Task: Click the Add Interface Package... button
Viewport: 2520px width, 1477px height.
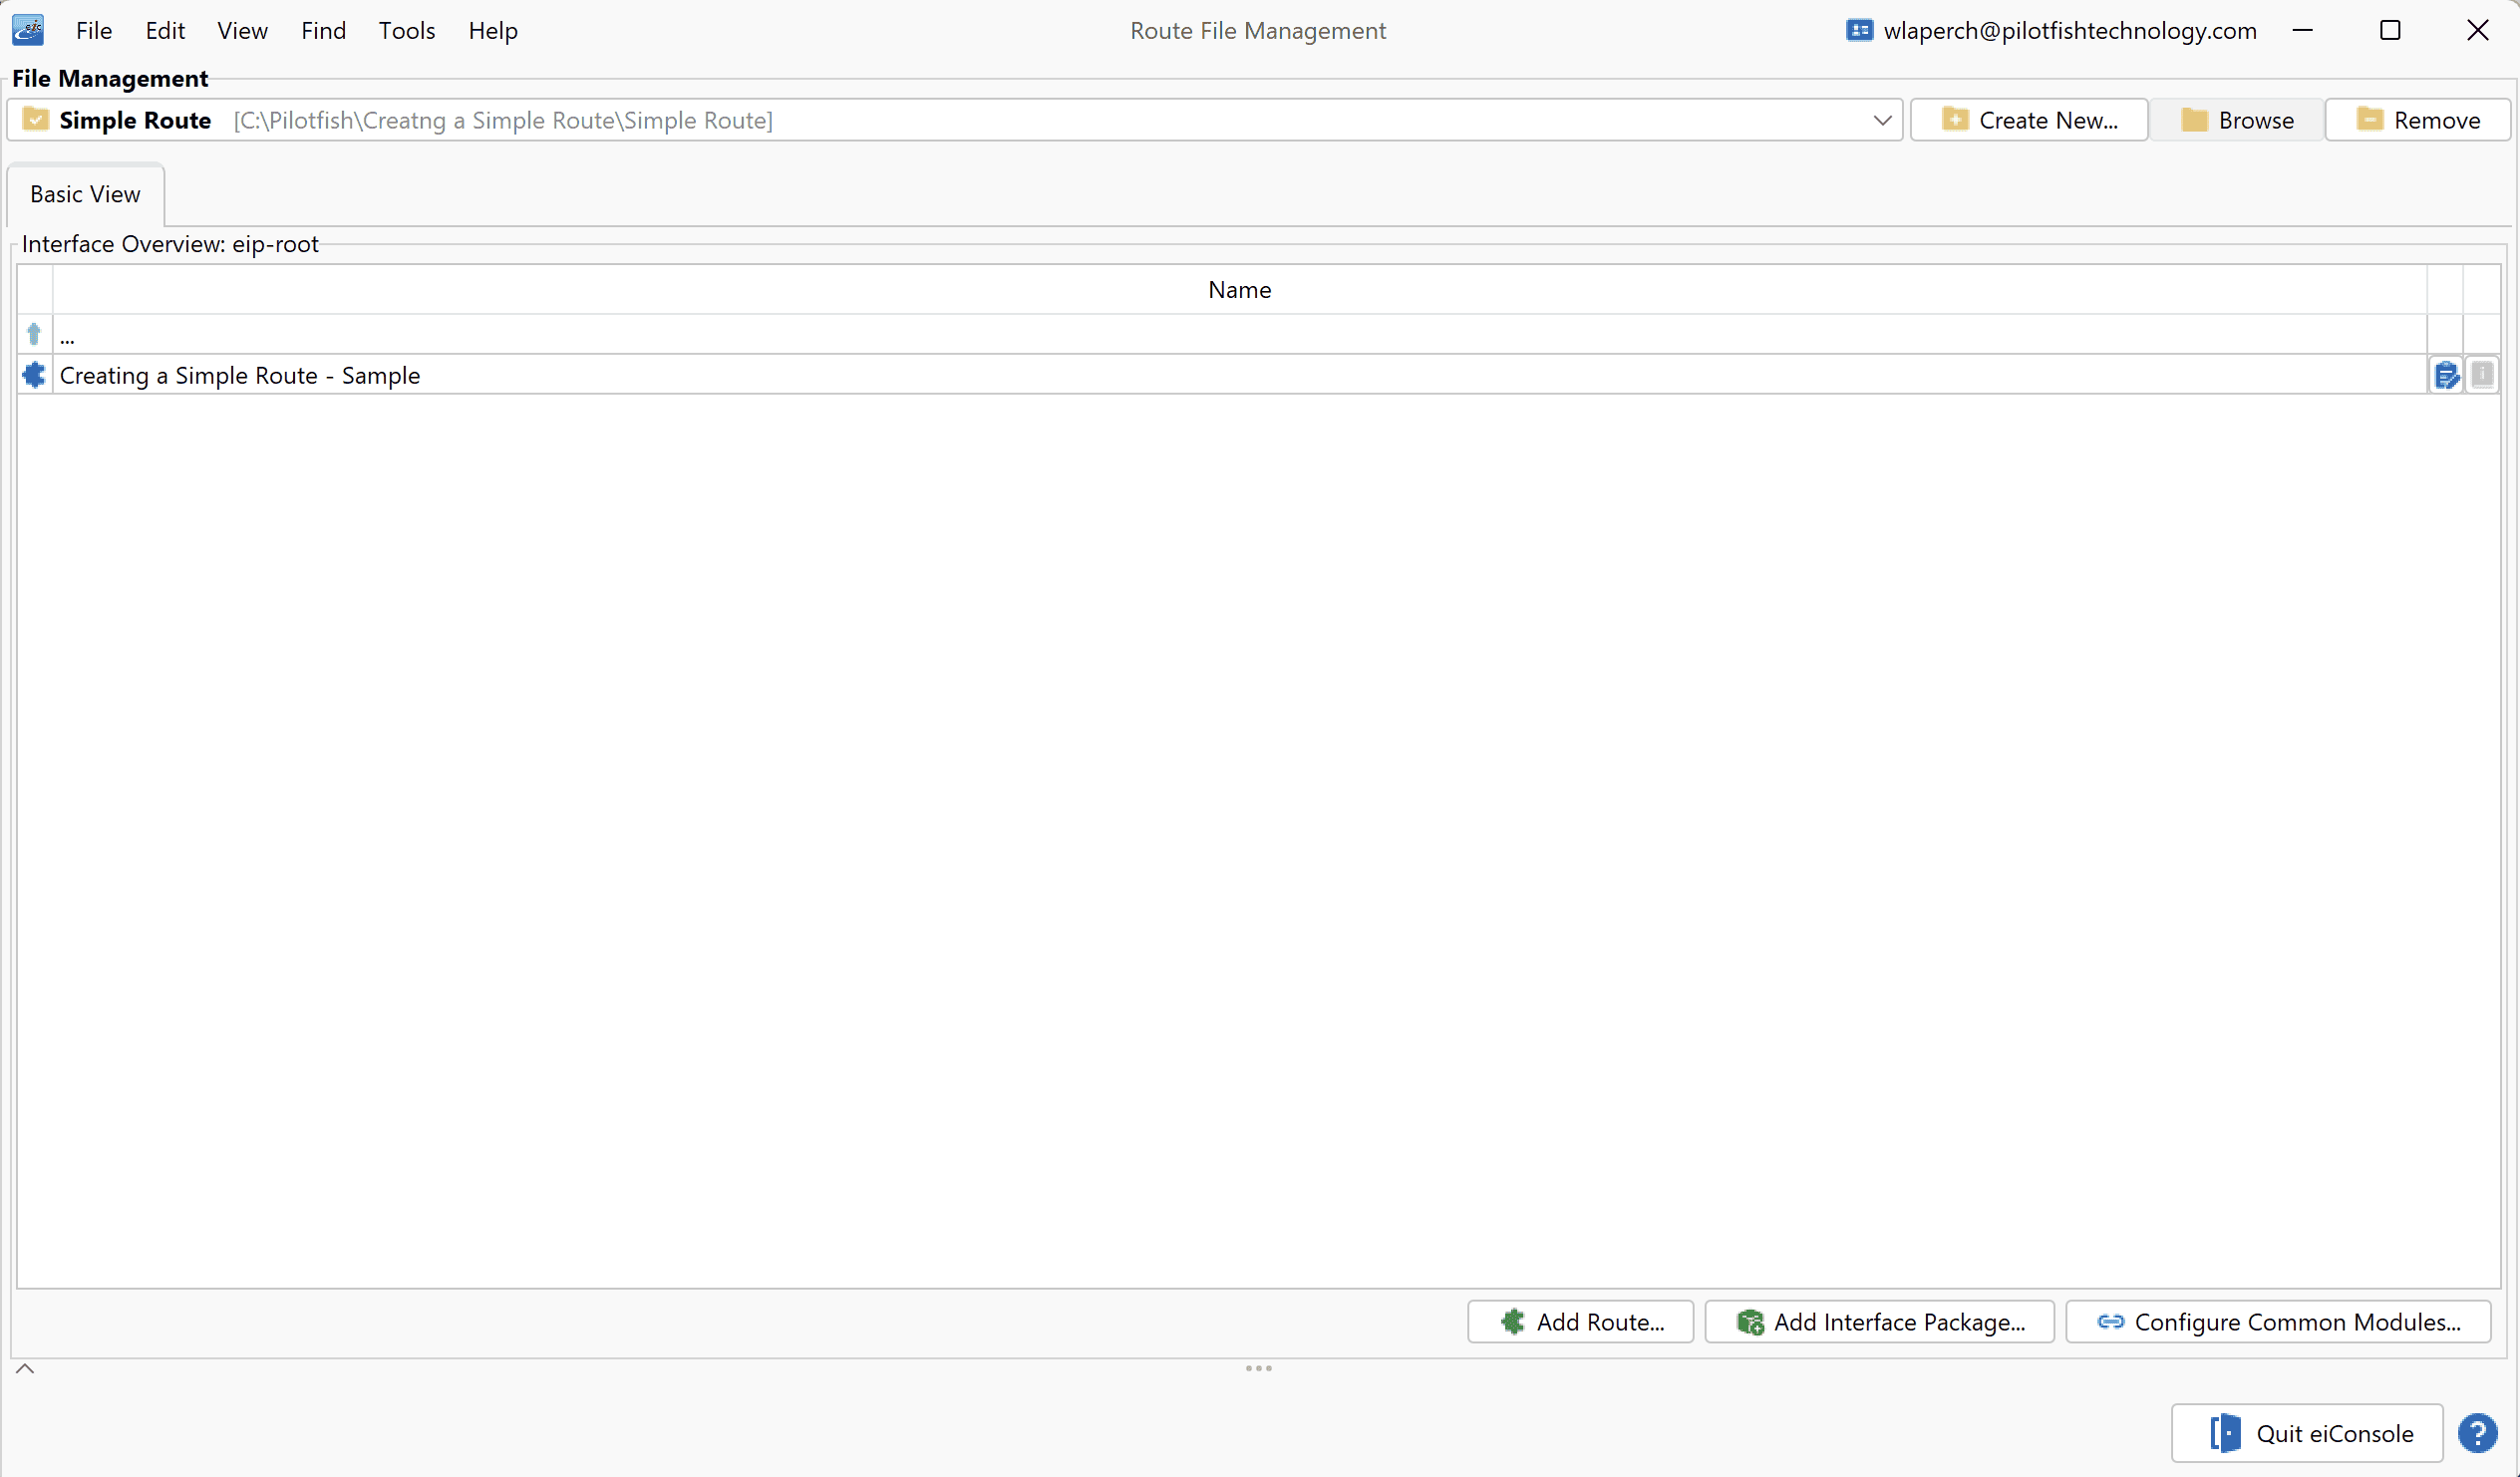Action: pyautogui.click(x=1879, y=1322)
